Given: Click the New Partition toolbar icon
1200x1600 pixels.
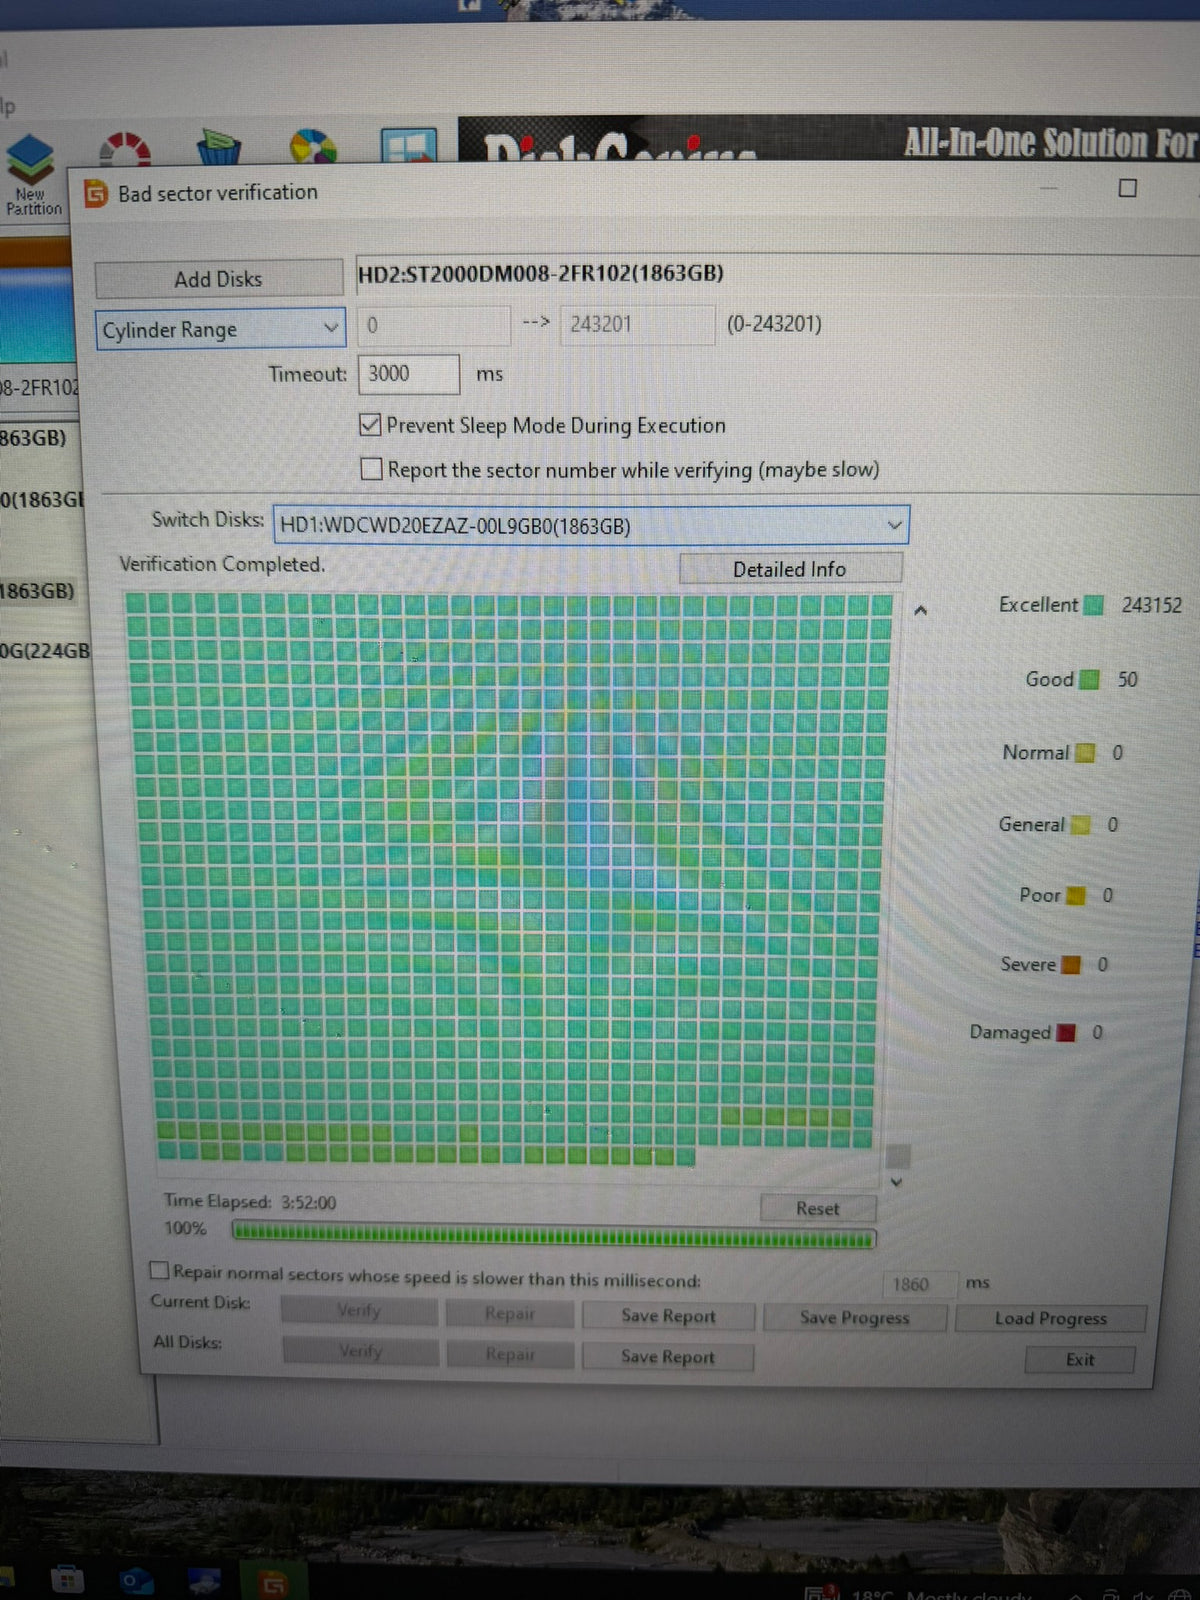Looking at the screenshot, I should pos(32,174).
